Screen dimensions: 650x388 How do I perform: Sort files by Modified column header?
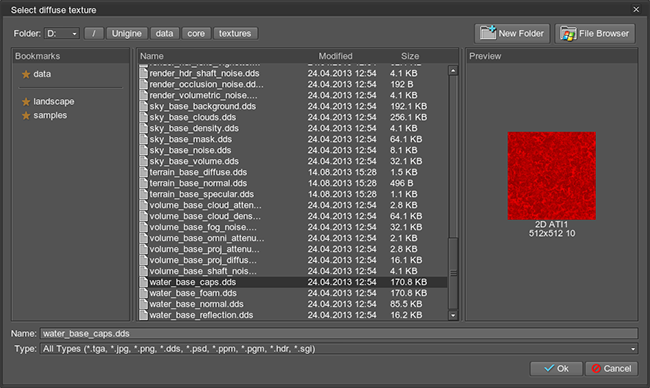(x=335, y=56)
